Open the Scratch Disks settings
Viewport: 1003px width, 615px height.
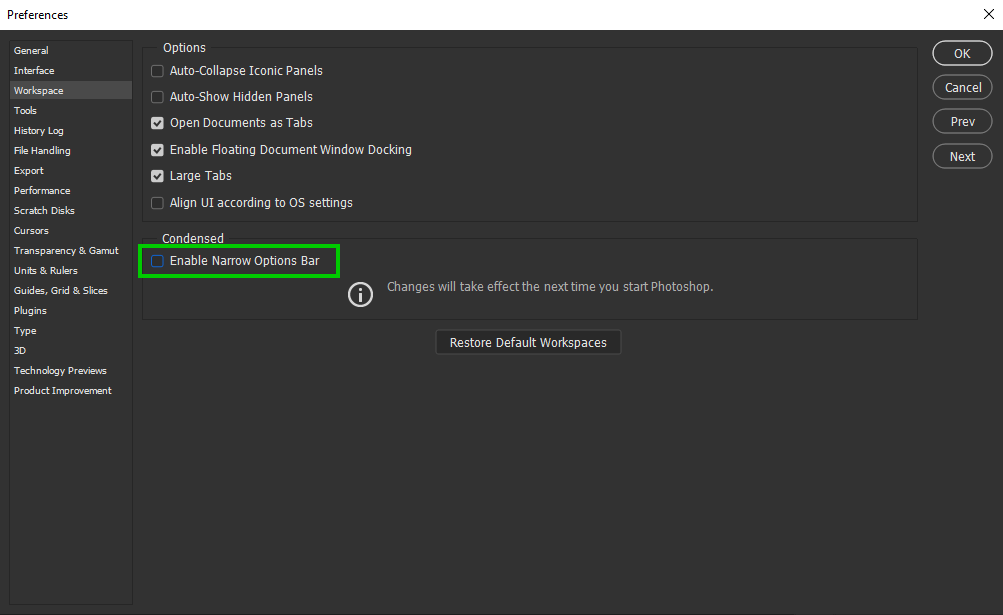pos(44,210)
